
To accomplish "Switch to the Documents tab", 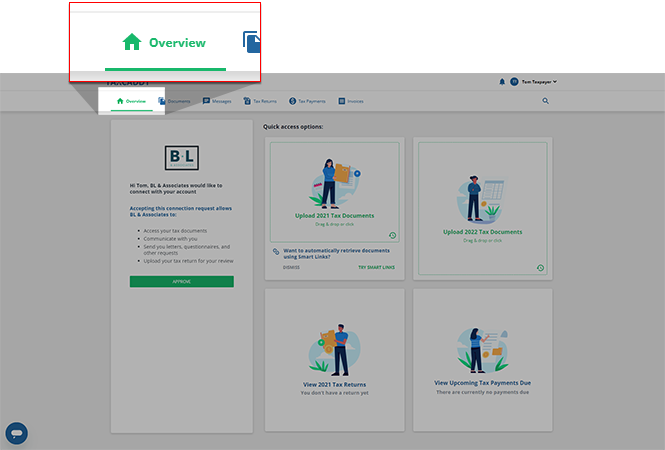I will tap(174, 101).
